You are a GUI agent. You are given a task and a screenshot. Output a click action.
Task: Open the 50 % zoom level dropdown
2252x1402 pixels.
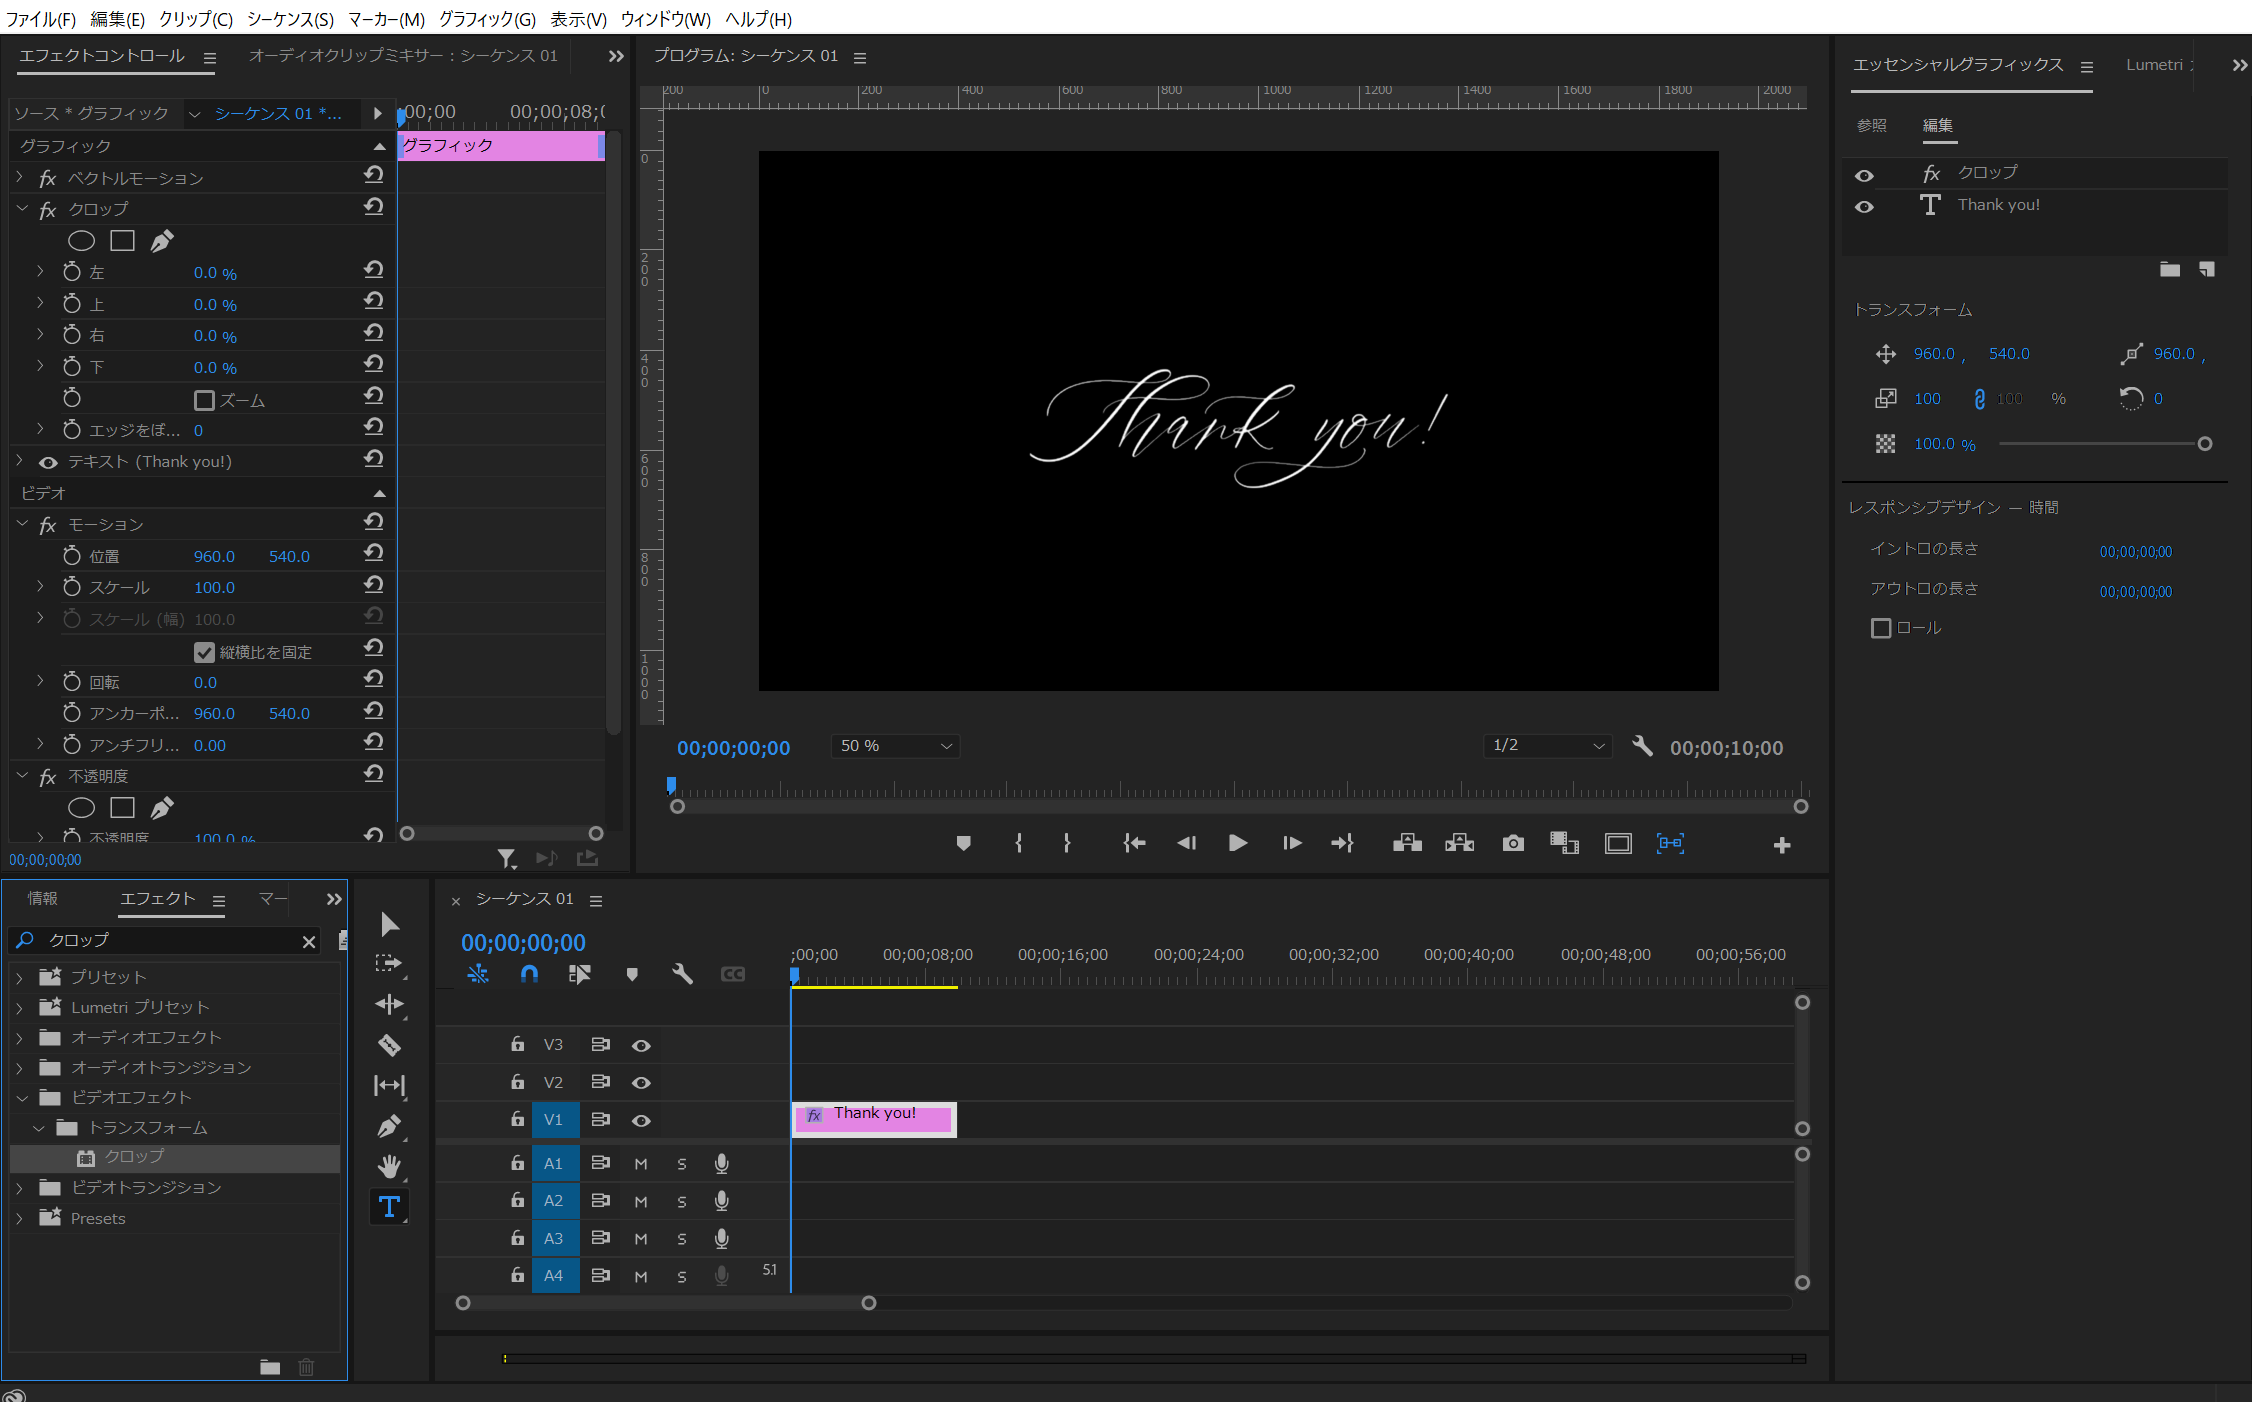tap(895, 746)
